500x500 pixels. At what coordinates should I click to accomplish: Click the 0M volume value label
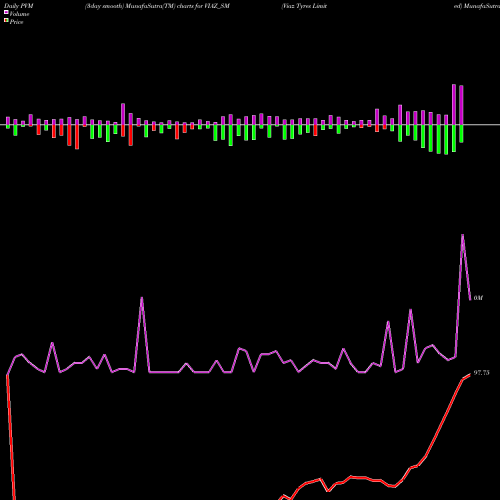478,298
